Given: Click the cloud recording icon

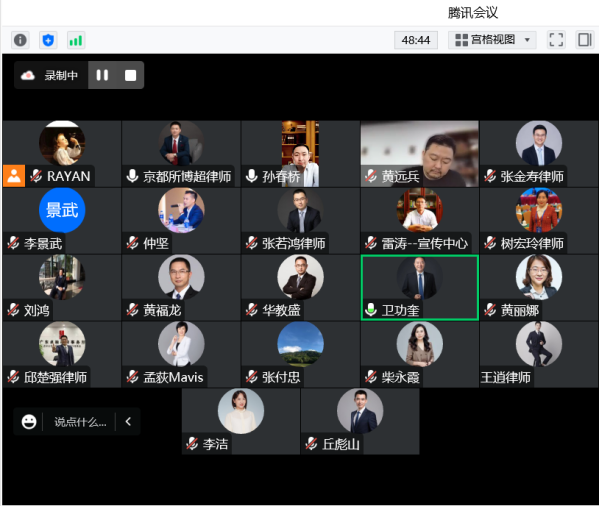Looking at the screenshot, I should point(28,75).
